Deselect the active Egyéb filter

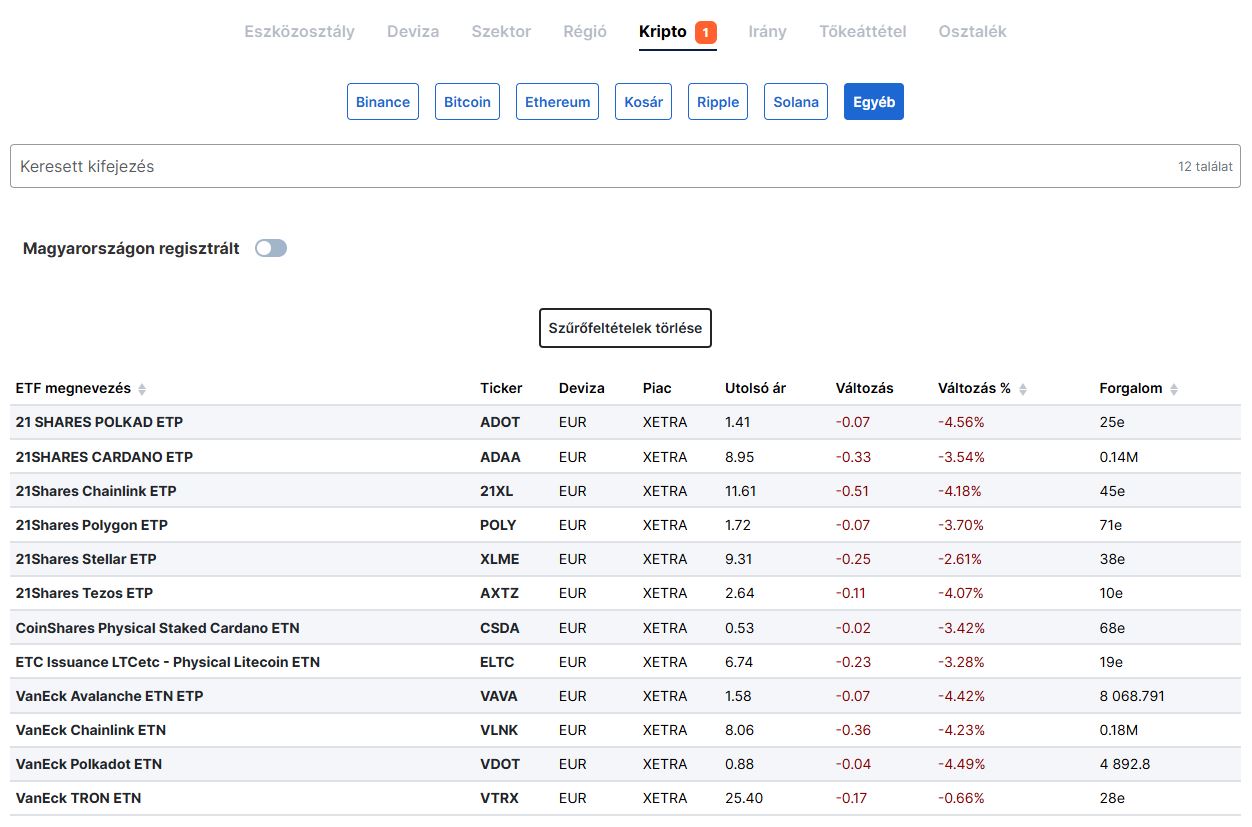pyautogui.click(x=874, y=102)
